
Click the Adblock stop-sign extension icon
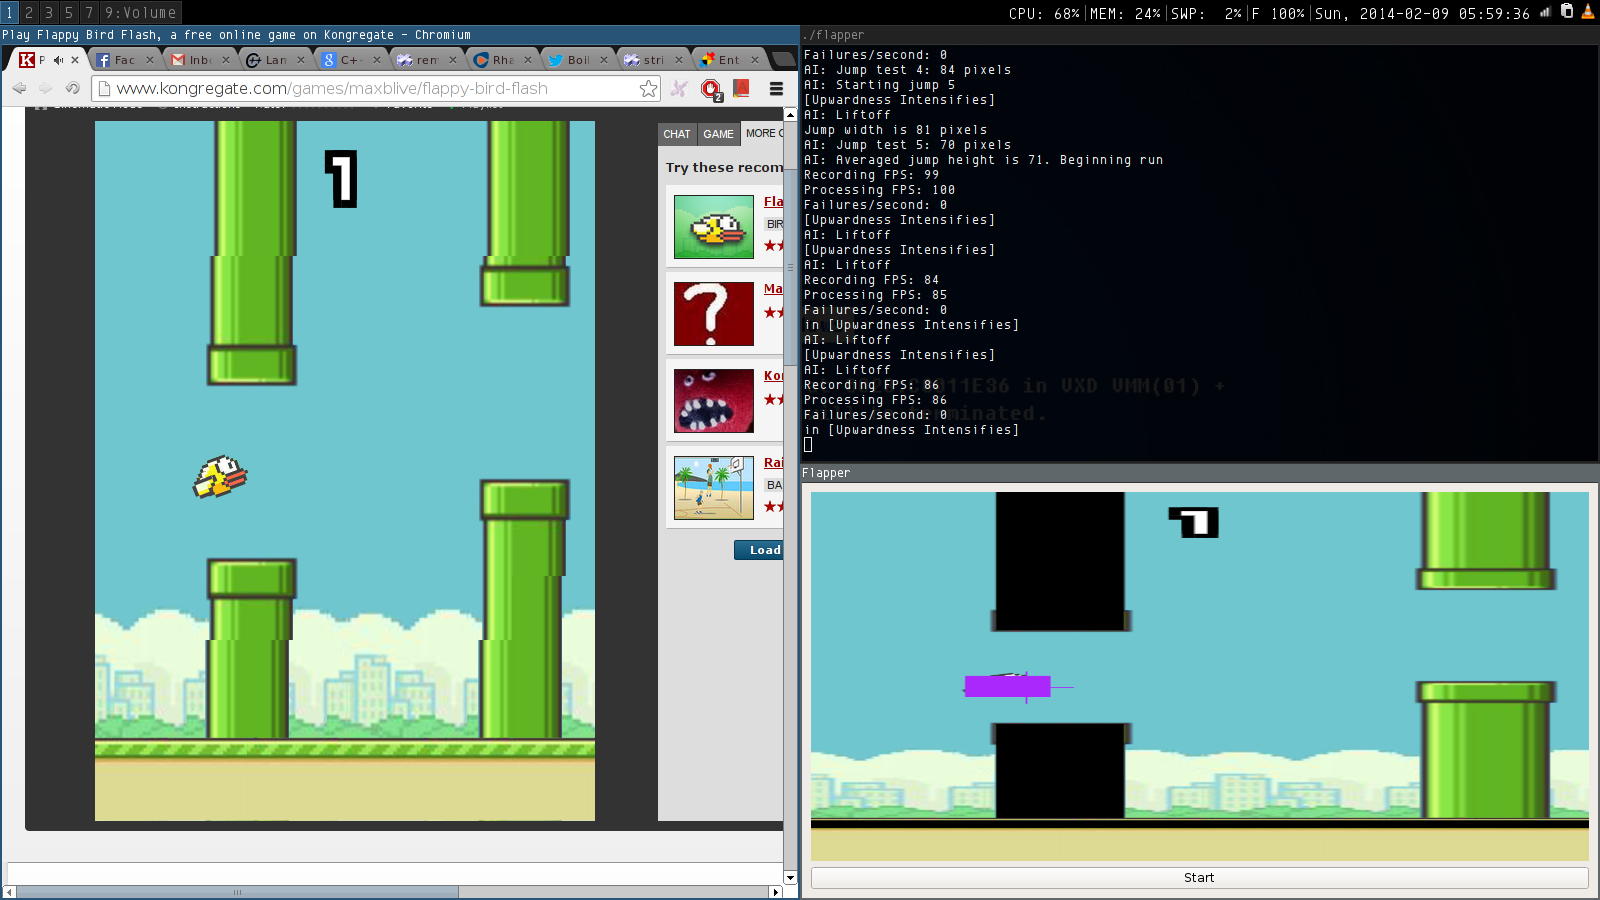coord(711,90)
